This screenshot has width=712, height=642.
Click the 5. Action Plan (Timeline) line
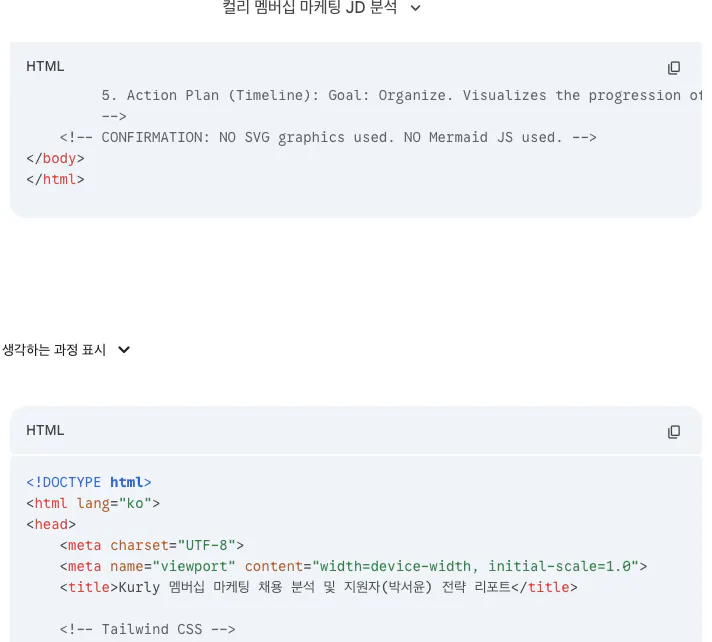[x=401, y=95]
